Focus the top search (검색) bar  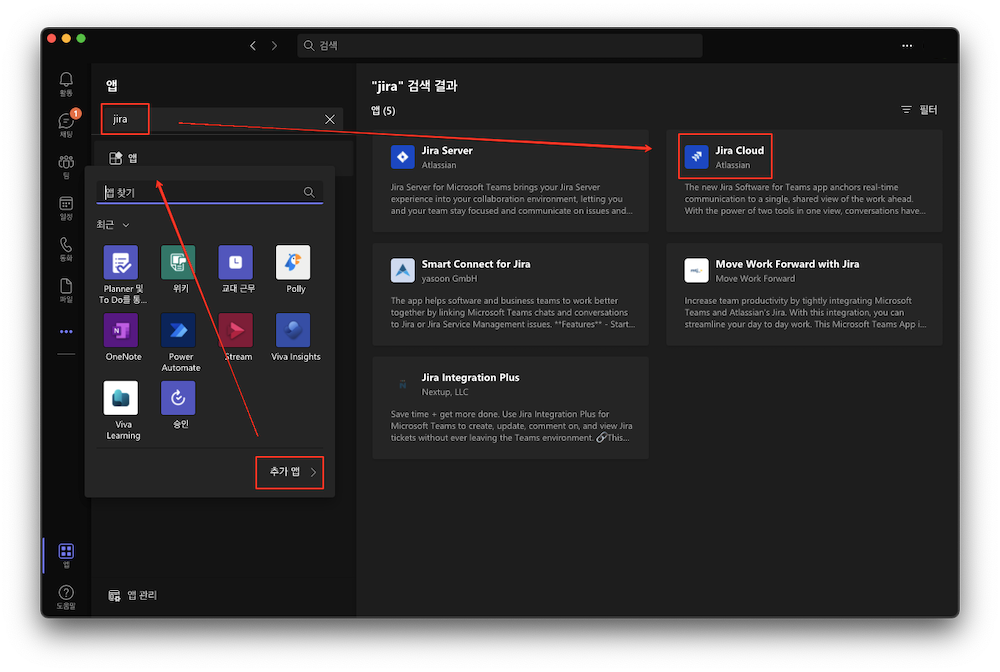point(499,45)
